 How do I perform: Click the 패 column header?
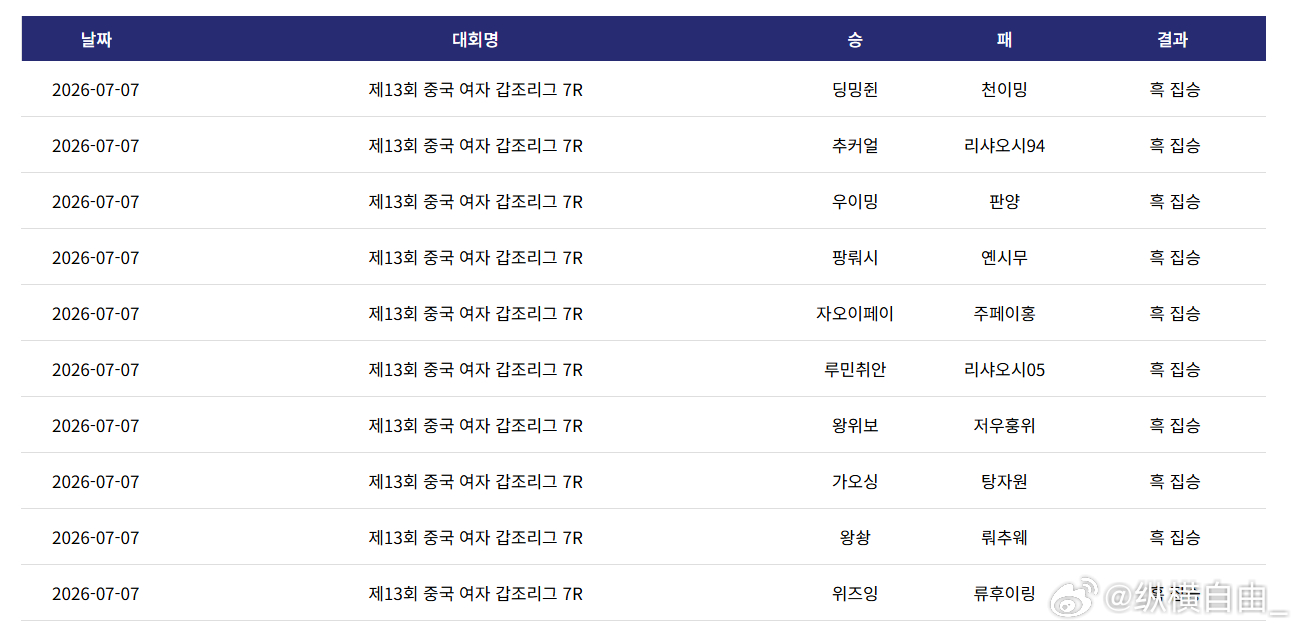tap(1004, 40)
